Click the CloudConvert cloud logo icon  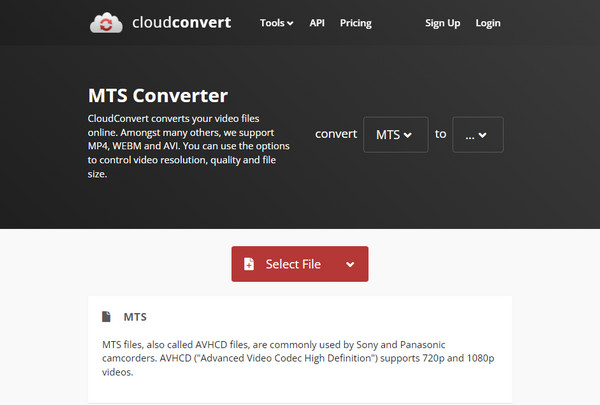106,23
